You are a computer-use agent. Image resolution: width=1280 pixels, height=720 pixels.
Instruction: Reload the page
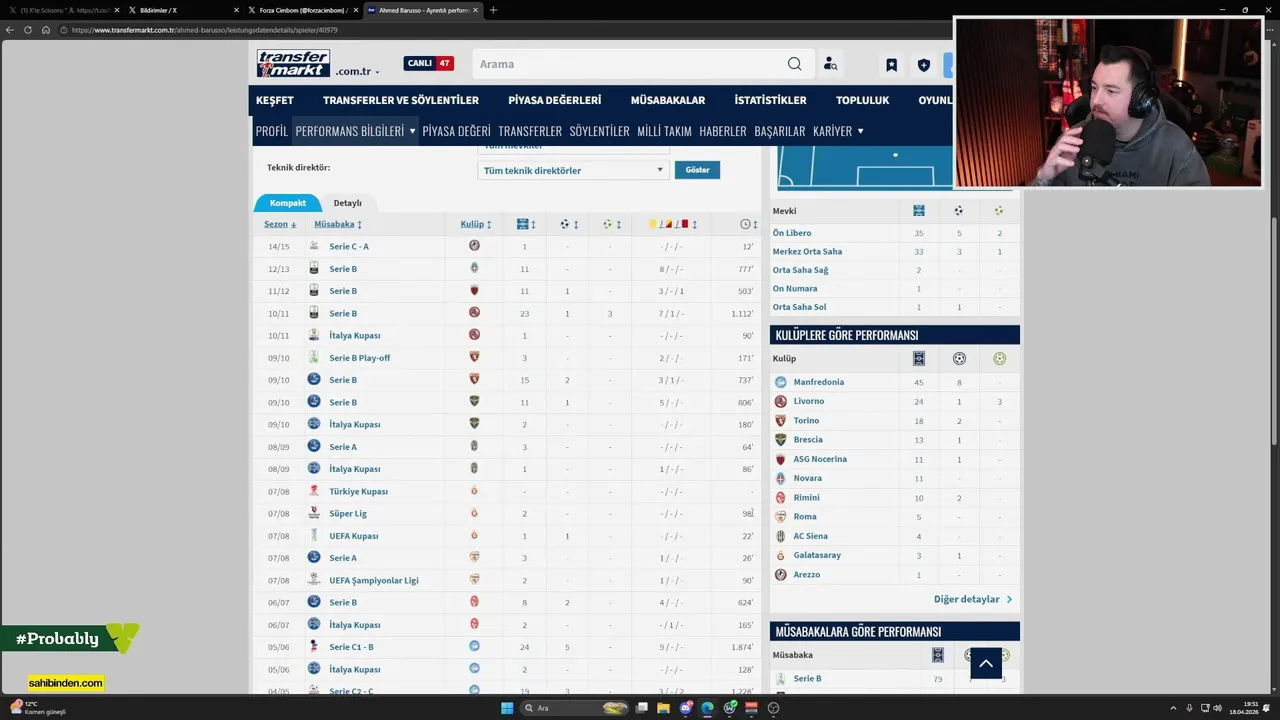click(27, 30)
